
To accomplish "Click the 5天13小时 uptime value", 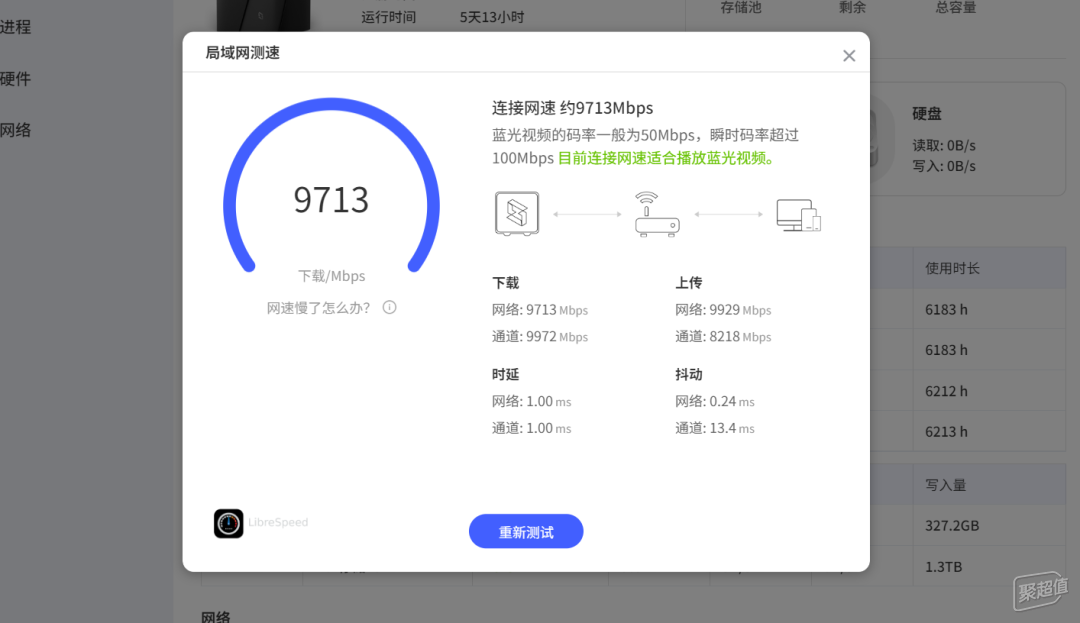I will [492, 17].
